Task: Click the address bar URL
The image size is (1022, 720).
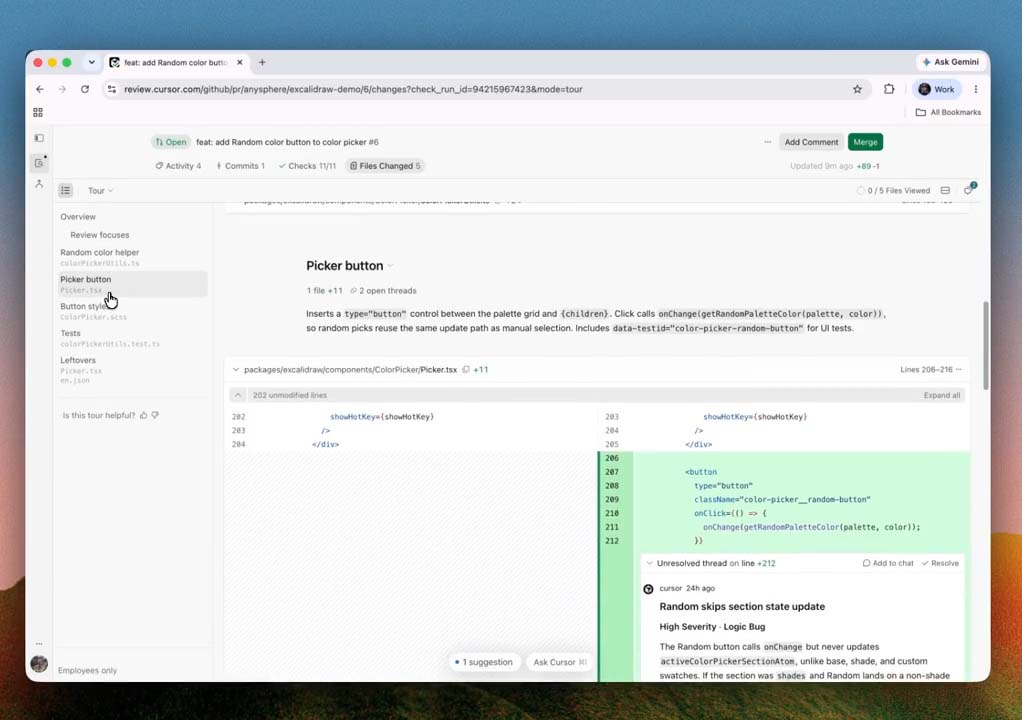Action: click(x=353, y=89)
